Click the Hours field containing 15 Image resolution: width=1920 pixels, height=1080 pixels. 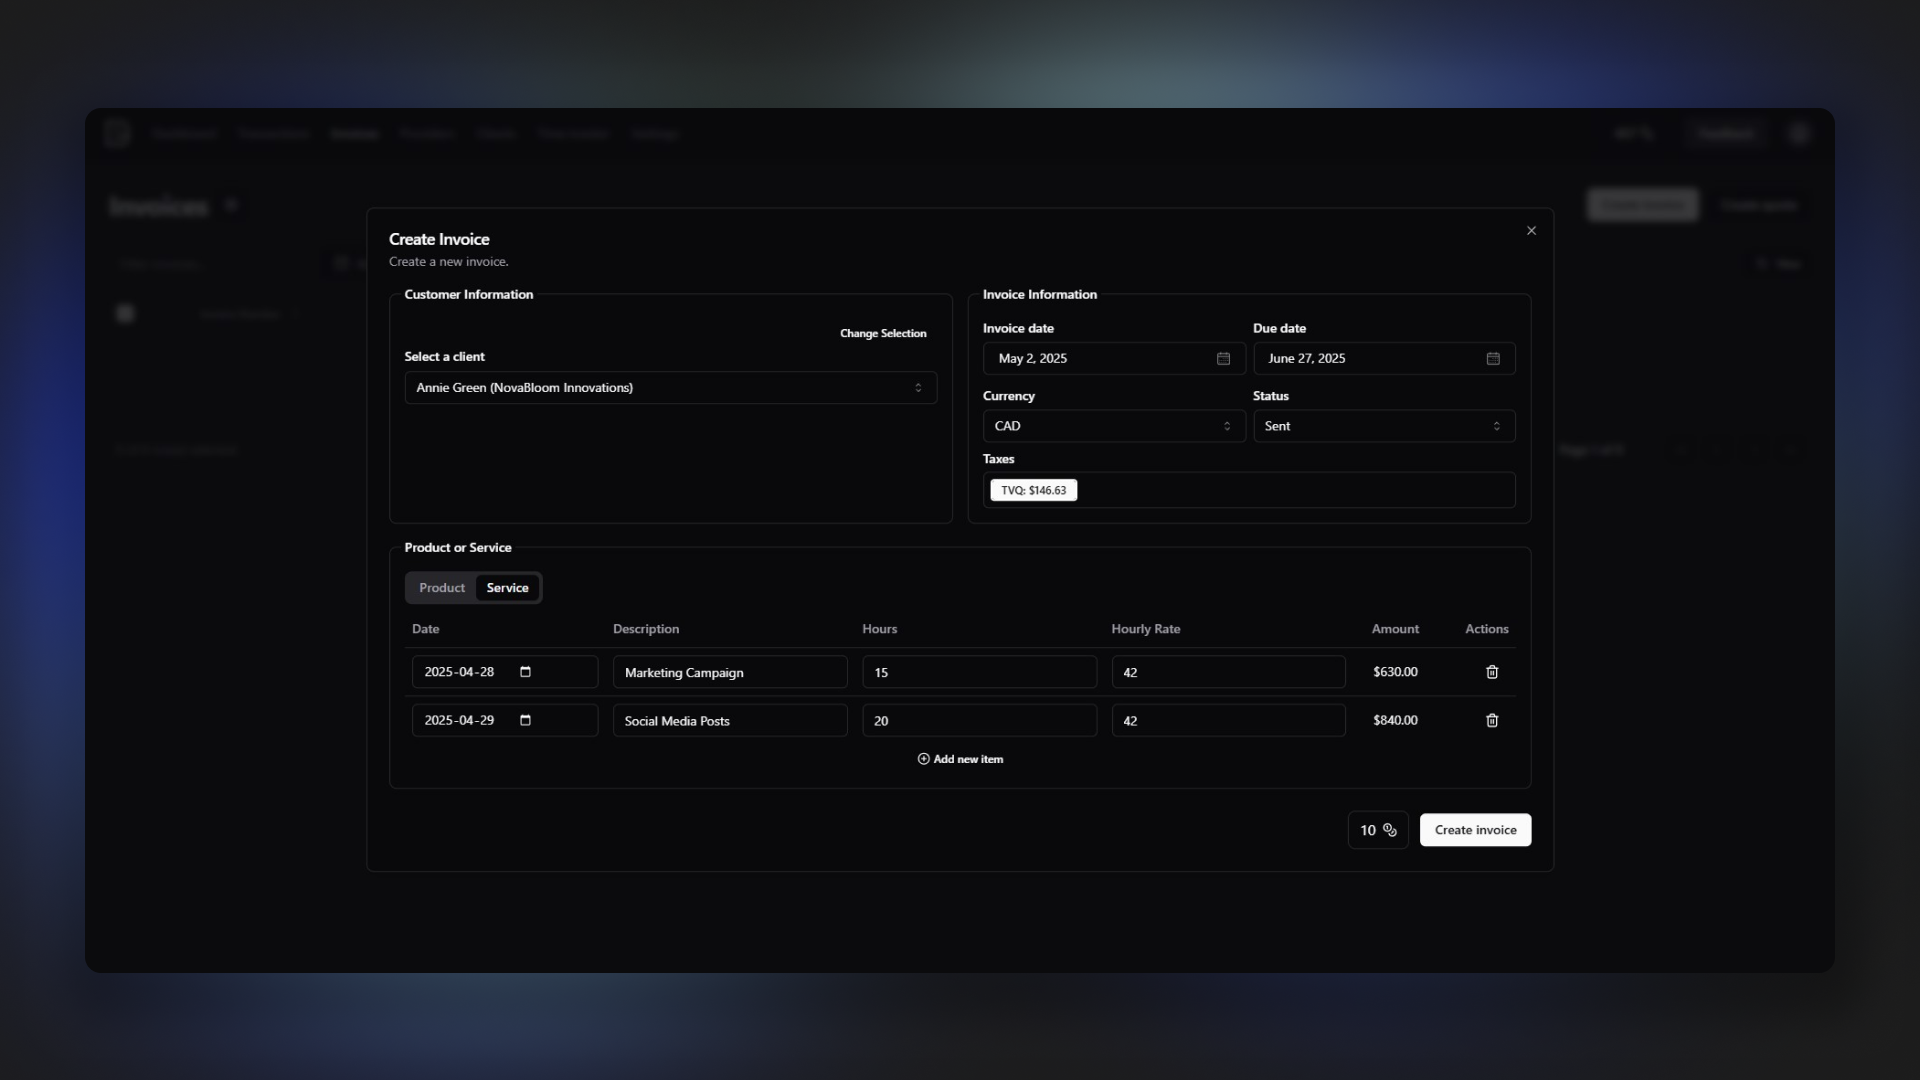click(979, 672)
